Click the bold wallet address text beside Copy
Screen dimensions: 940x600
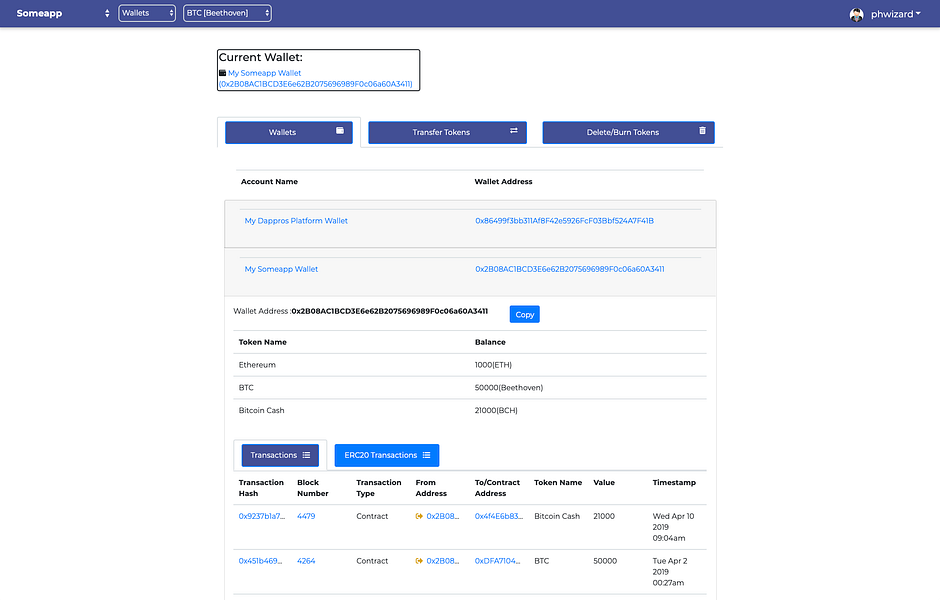390,311
